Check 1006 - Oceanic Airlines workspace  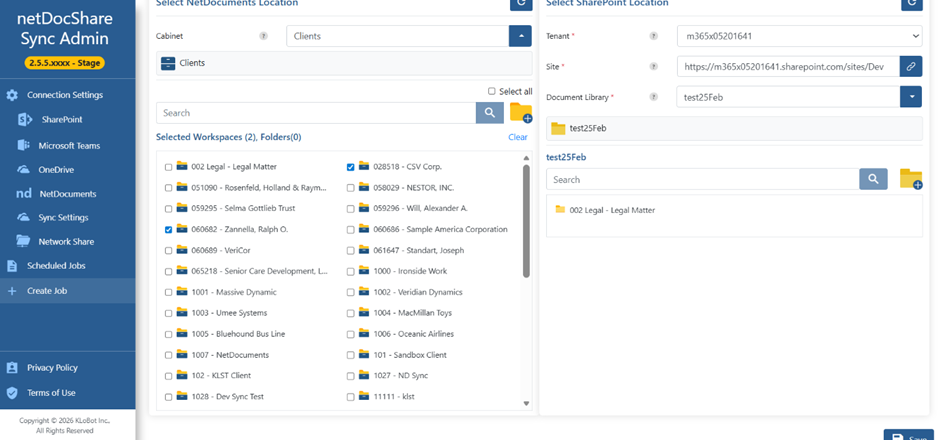350,334
